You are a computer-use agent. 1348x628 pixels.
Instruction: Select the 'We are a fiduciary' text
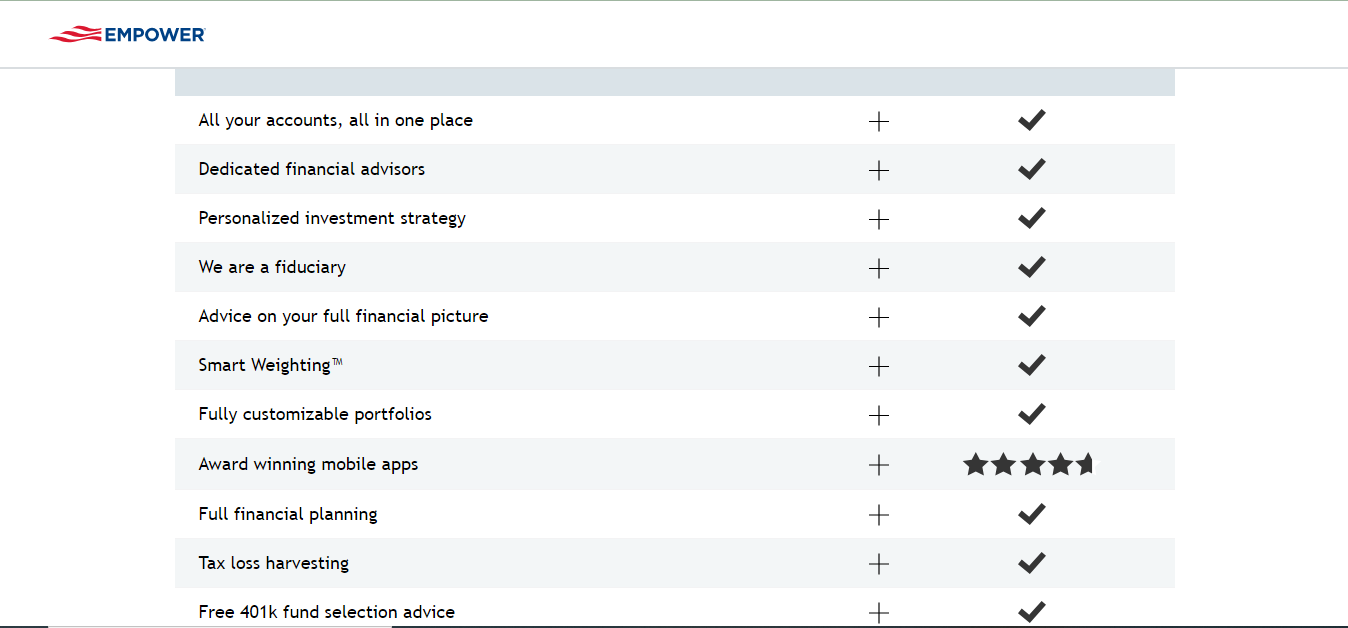point(272,267)
